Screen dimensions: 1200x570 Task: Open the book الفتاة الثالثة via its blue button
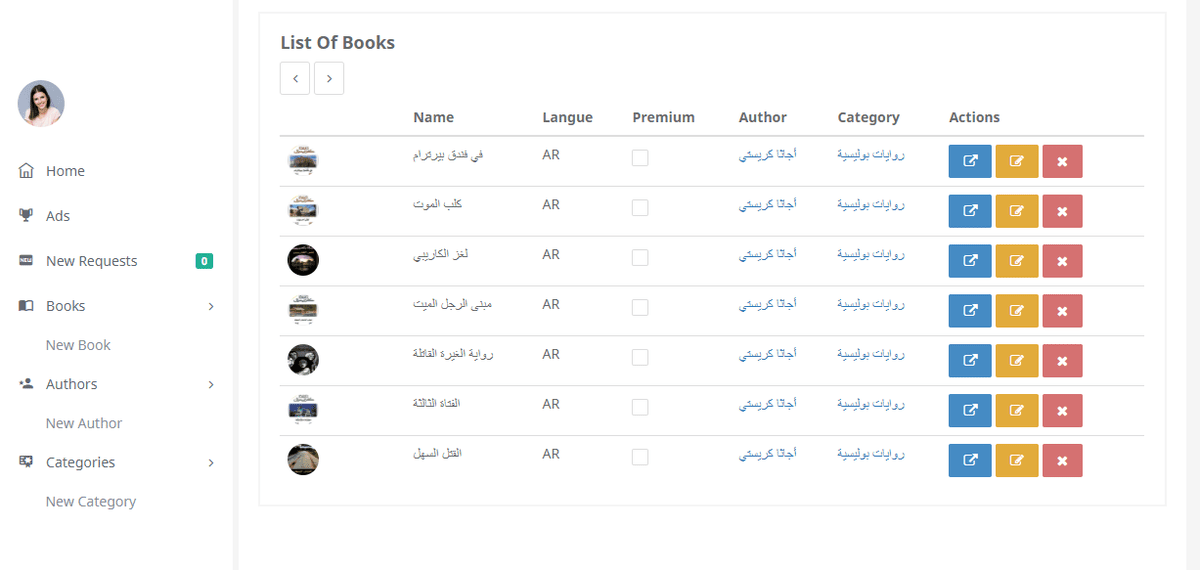(970, 411)
